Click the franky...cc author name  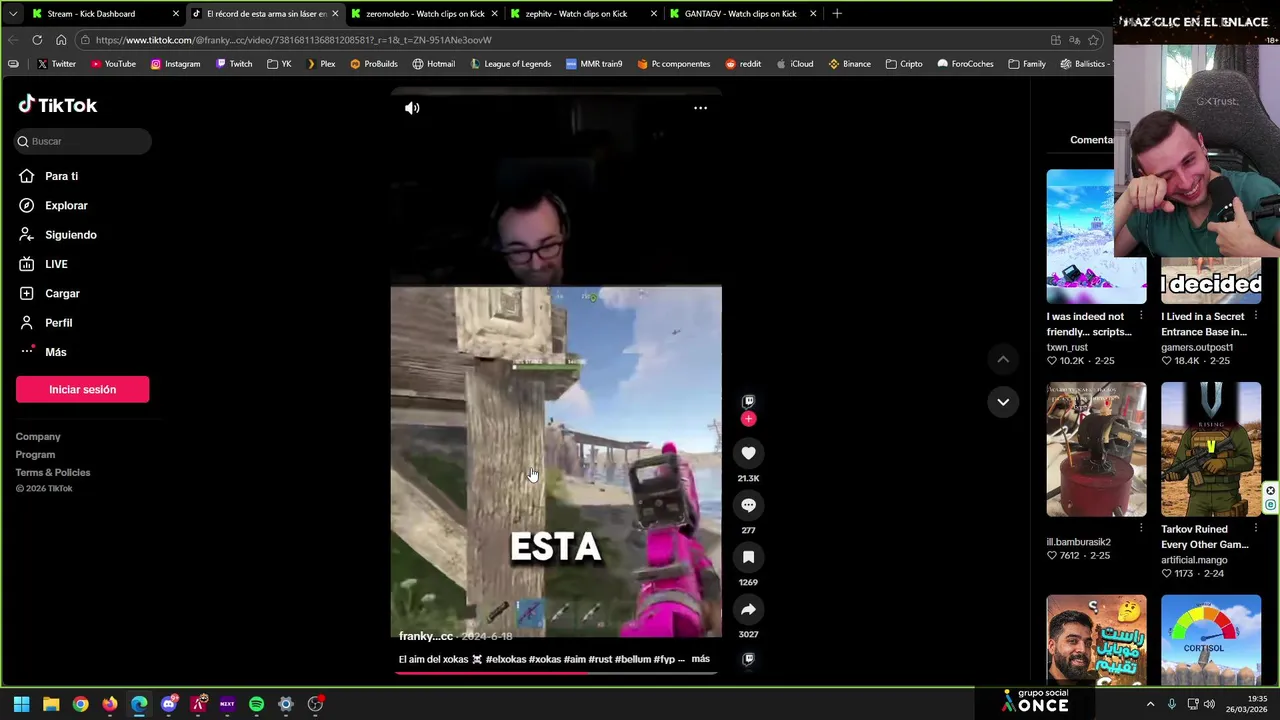(426, 636)
